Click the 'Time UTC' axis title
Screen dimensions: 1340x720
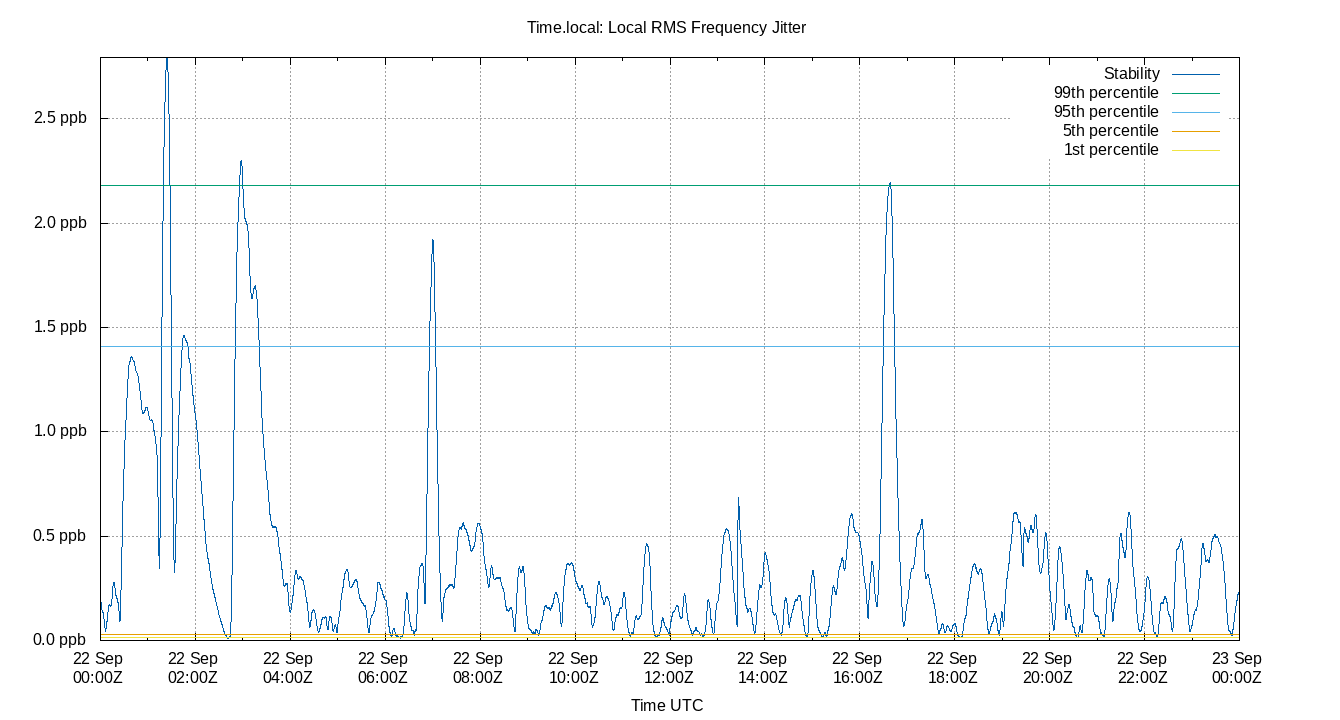pyautogui.click(x=667, y=705)
